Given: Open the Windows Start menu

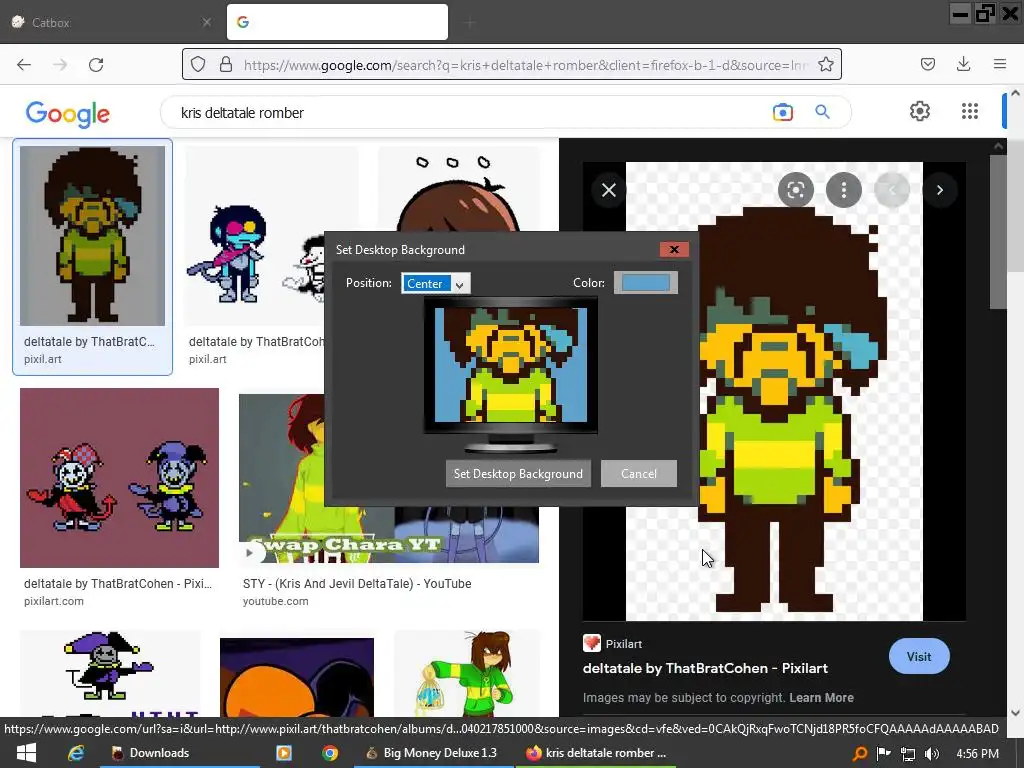Looking at the screenshot, I should click(x=26, y=753).
